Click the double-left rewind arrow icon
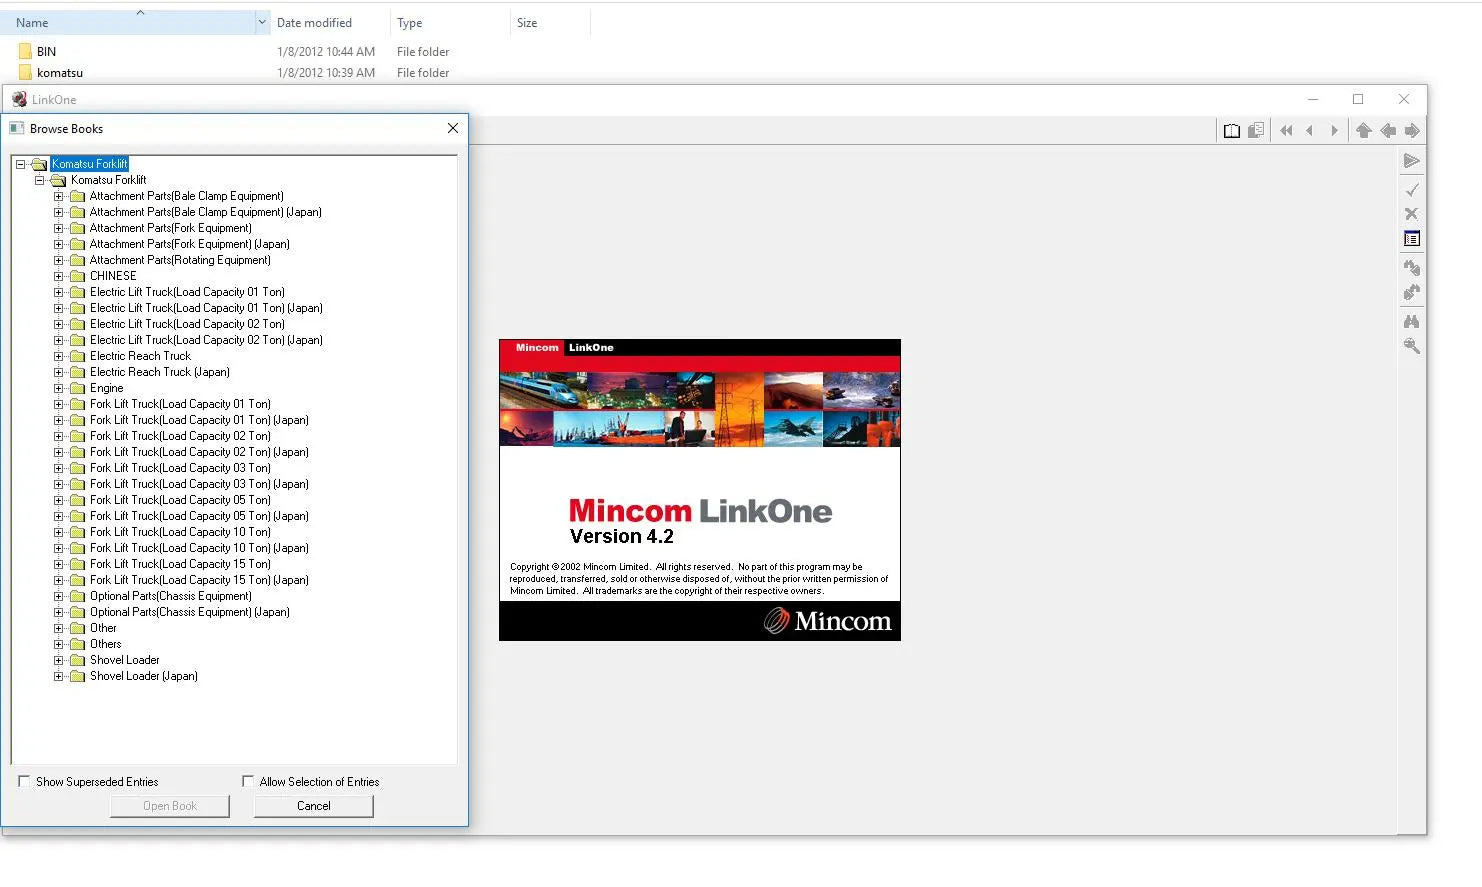This screenshot has height=887, width=1482. pos(1286,131)
